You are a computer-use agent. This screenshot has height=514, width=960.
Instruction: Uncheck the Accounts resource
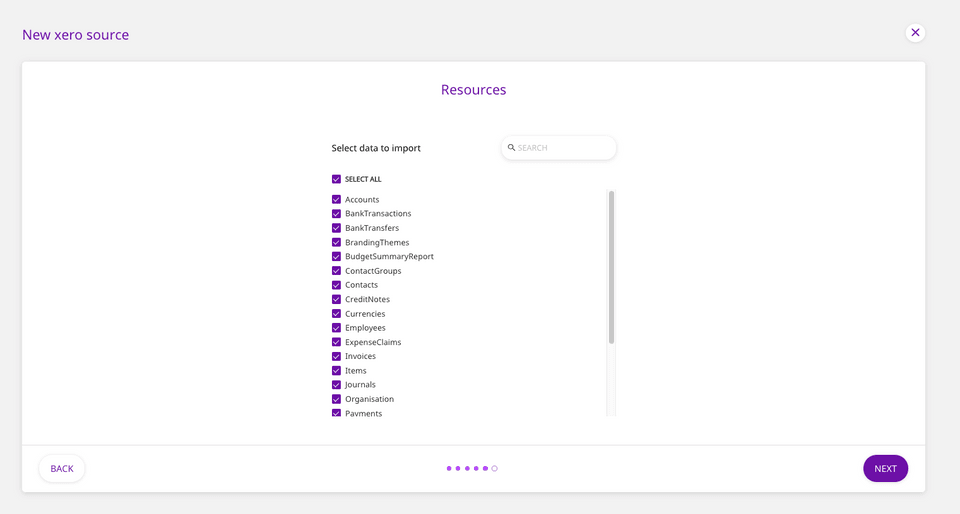[336, 200]
